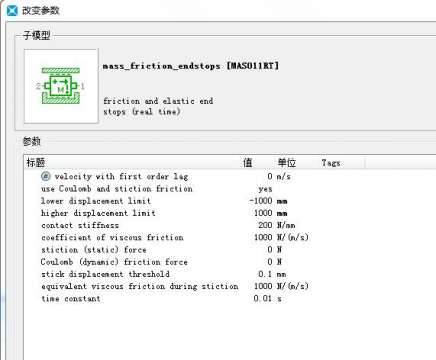Edit the stiction (static) force value
Viewport: 436px width, 360px height.
click(x=270, y=249)
